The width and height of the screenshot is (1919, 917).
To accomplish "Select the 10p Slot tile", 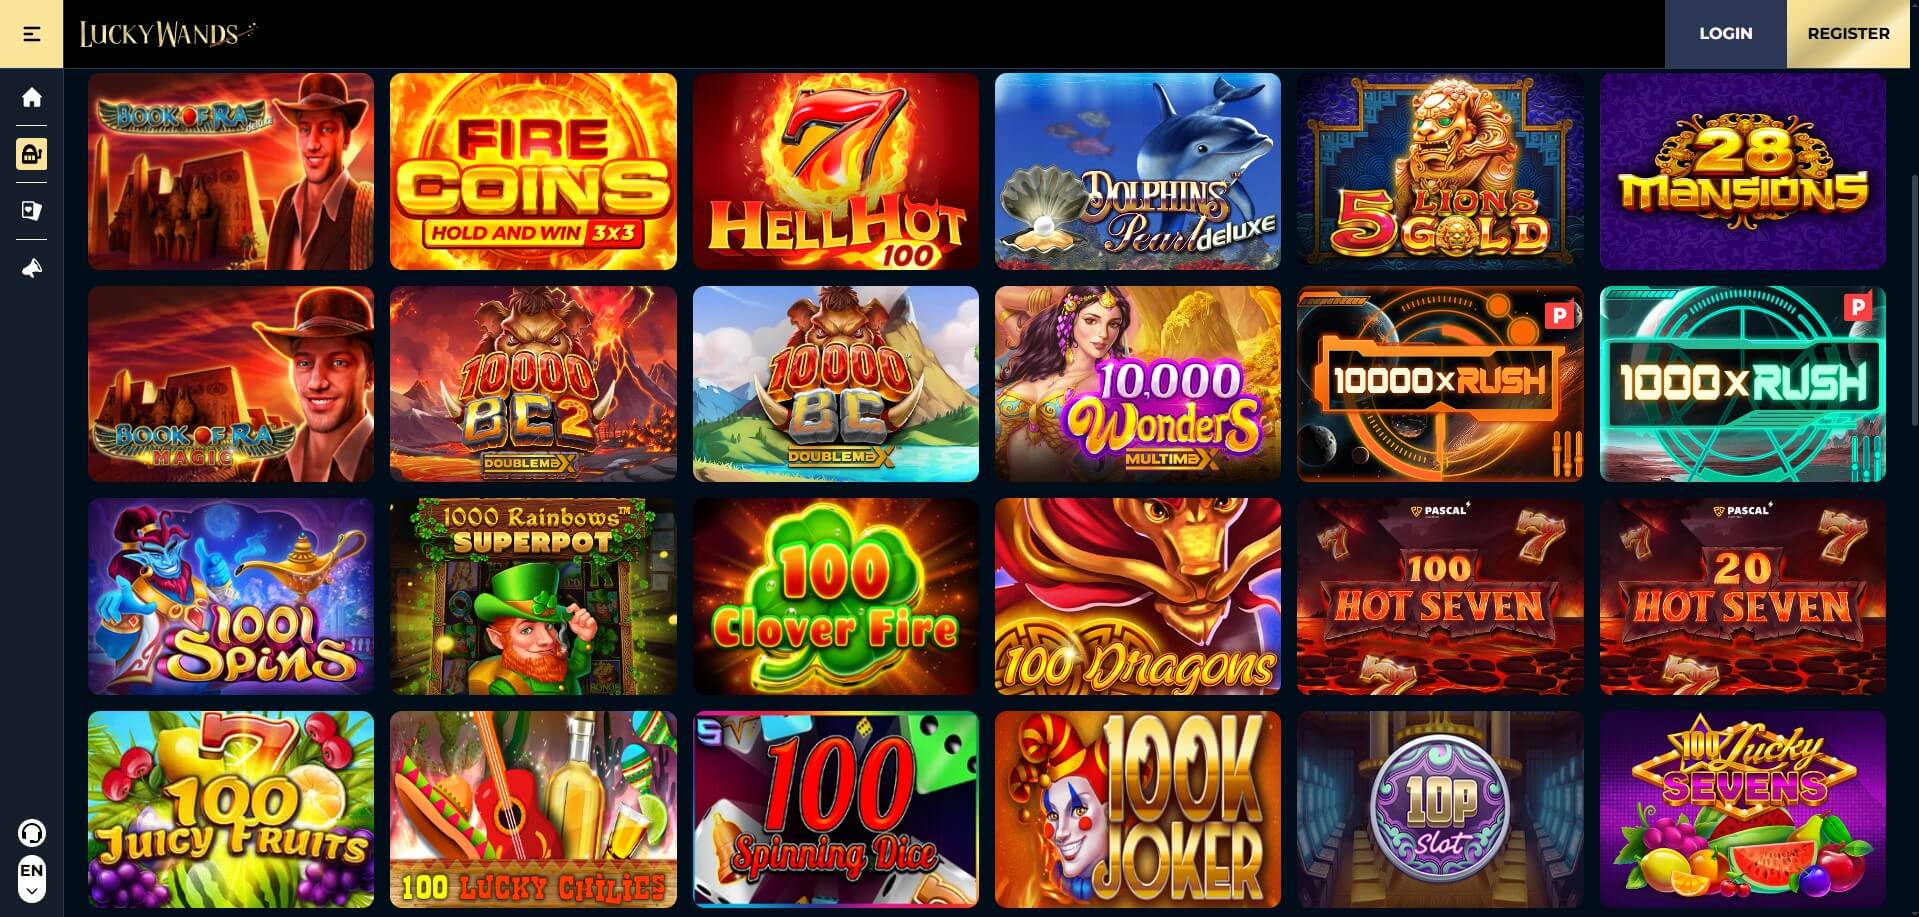I will pyautogui.click(x=1440, y=810).
